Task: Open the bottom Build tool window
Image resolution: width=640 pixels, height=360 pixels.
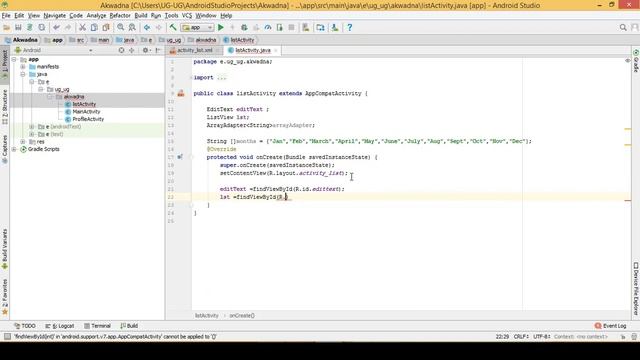Action: point(129,326)
